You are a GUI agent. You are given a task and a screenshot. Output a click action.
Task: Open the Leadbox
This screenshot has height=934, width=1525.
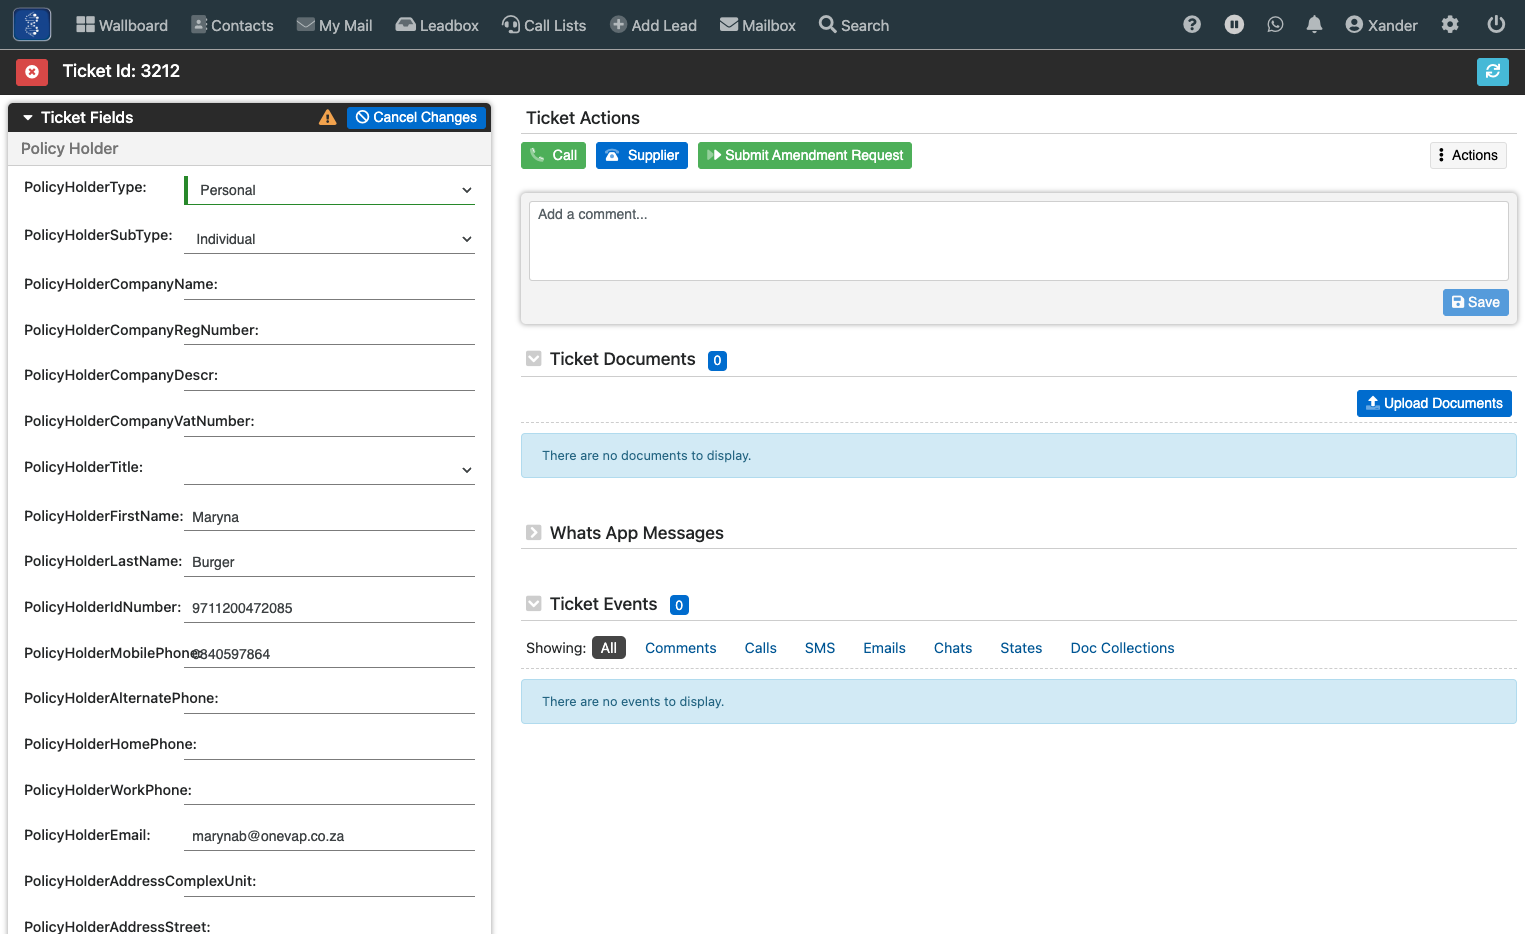click(x=437, y=25)
